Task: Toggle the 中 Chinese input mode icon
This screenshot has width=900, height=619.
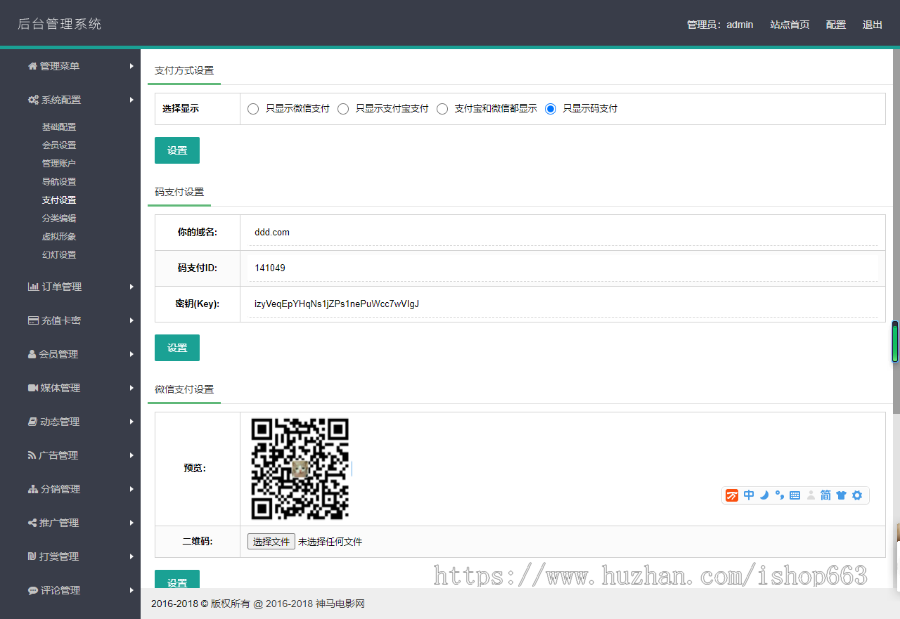Action: [748, 495]
